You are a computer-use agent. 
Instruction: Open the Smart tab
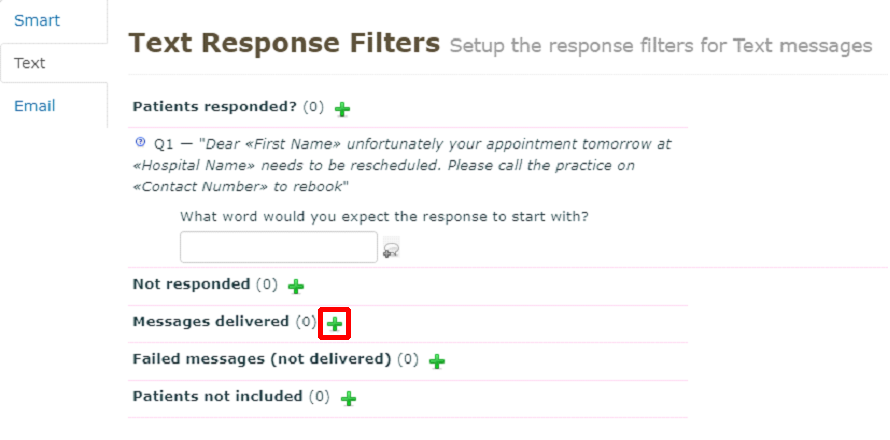[37, 20]
